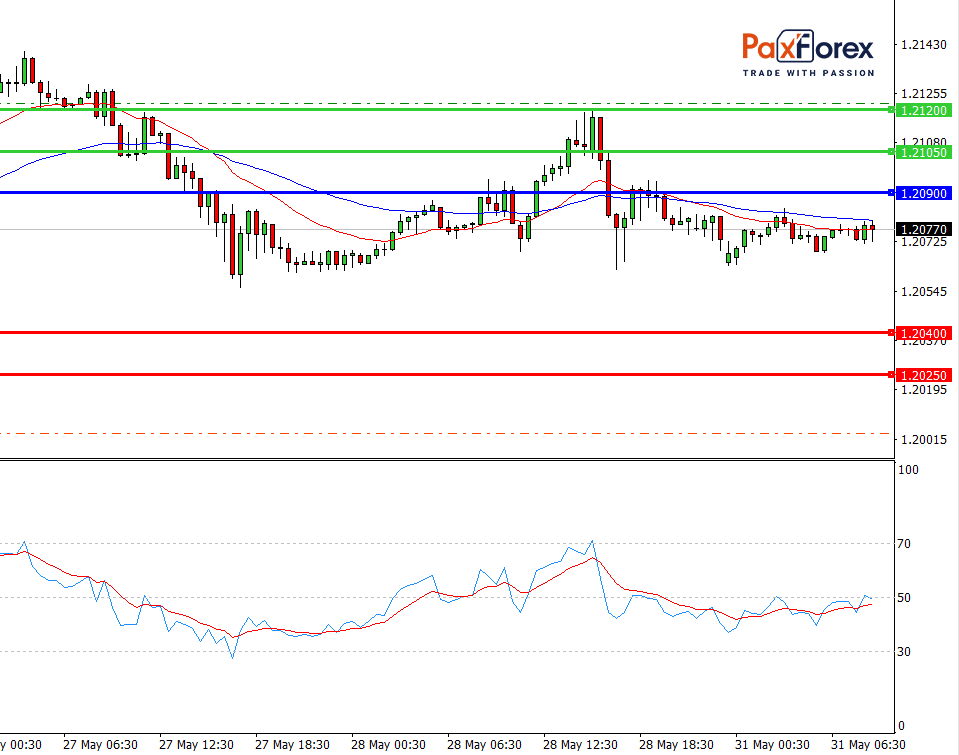
Task: Click the black 1.20770 current price tag
Action: coord(923,230)
